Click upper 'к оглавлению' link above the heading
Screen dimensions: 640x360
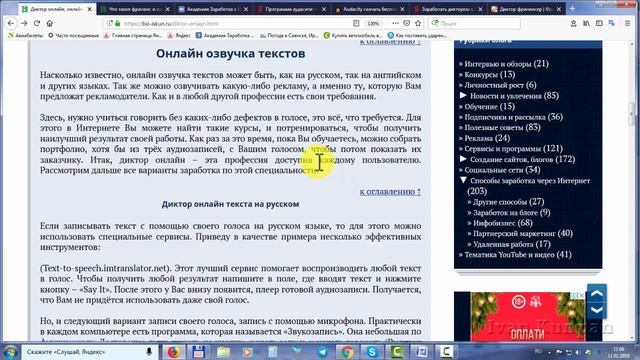(x=390, y=42)
